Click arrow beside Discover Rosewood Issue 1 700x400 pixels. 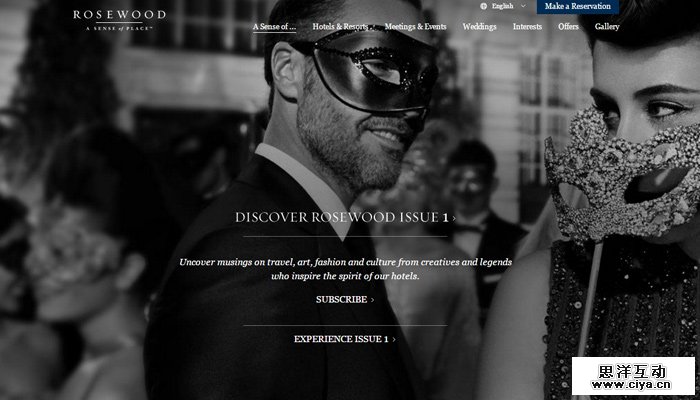454,218
